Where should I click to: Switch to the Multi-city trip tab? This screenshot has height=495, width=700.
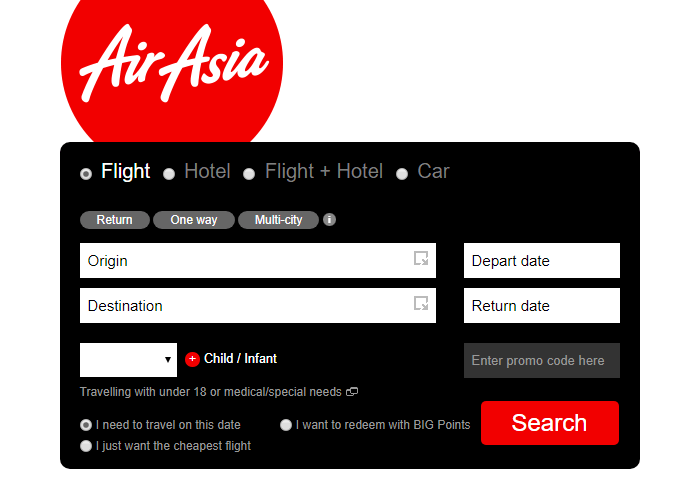coord(278,220)
